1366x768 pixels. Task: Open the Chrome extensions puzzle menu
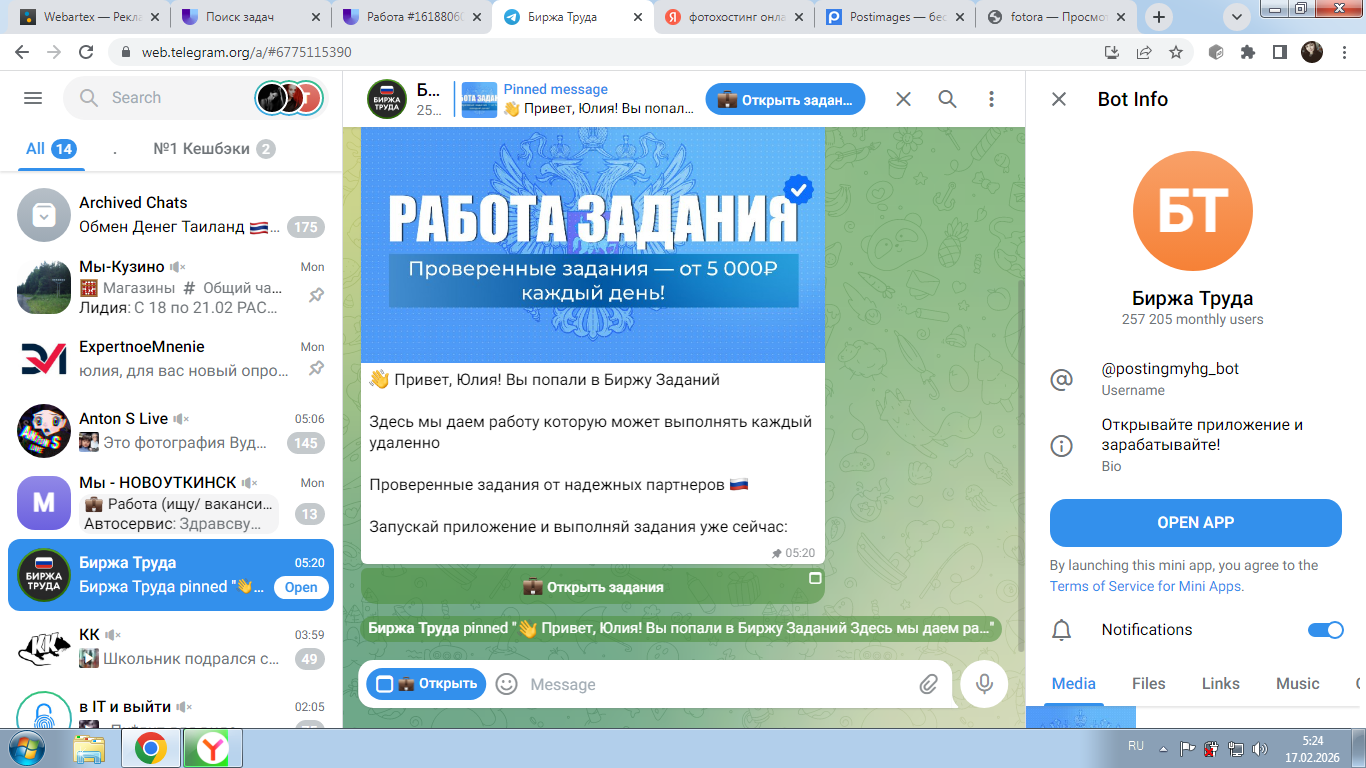click(1248, 52)
